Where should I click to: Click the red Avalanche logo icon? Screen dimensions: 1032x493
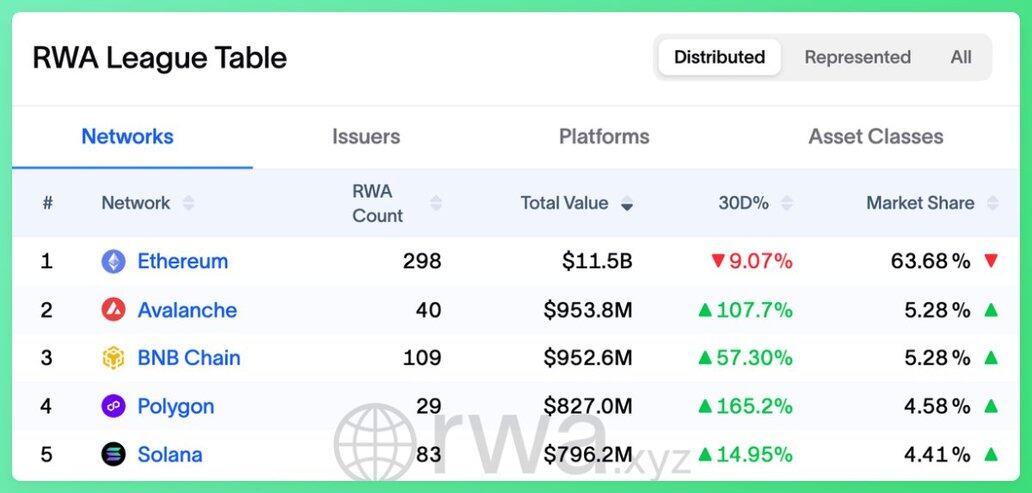point(114,310)
